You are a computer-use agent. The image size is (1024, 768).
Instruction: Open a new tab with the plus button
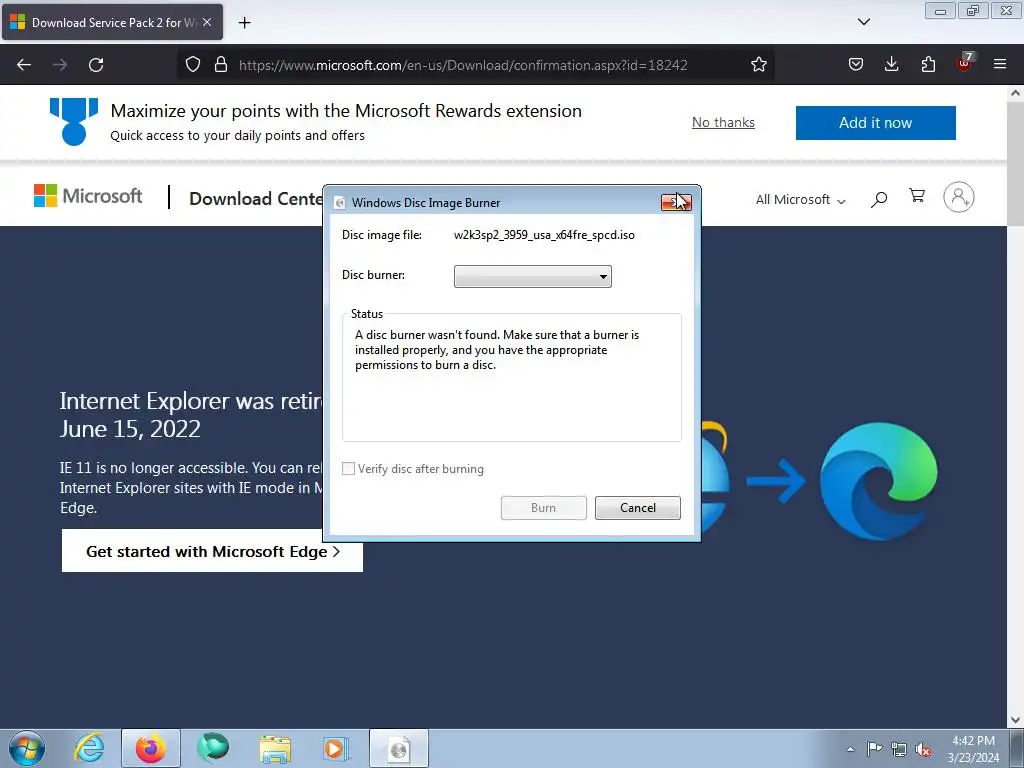click(244, 23)
